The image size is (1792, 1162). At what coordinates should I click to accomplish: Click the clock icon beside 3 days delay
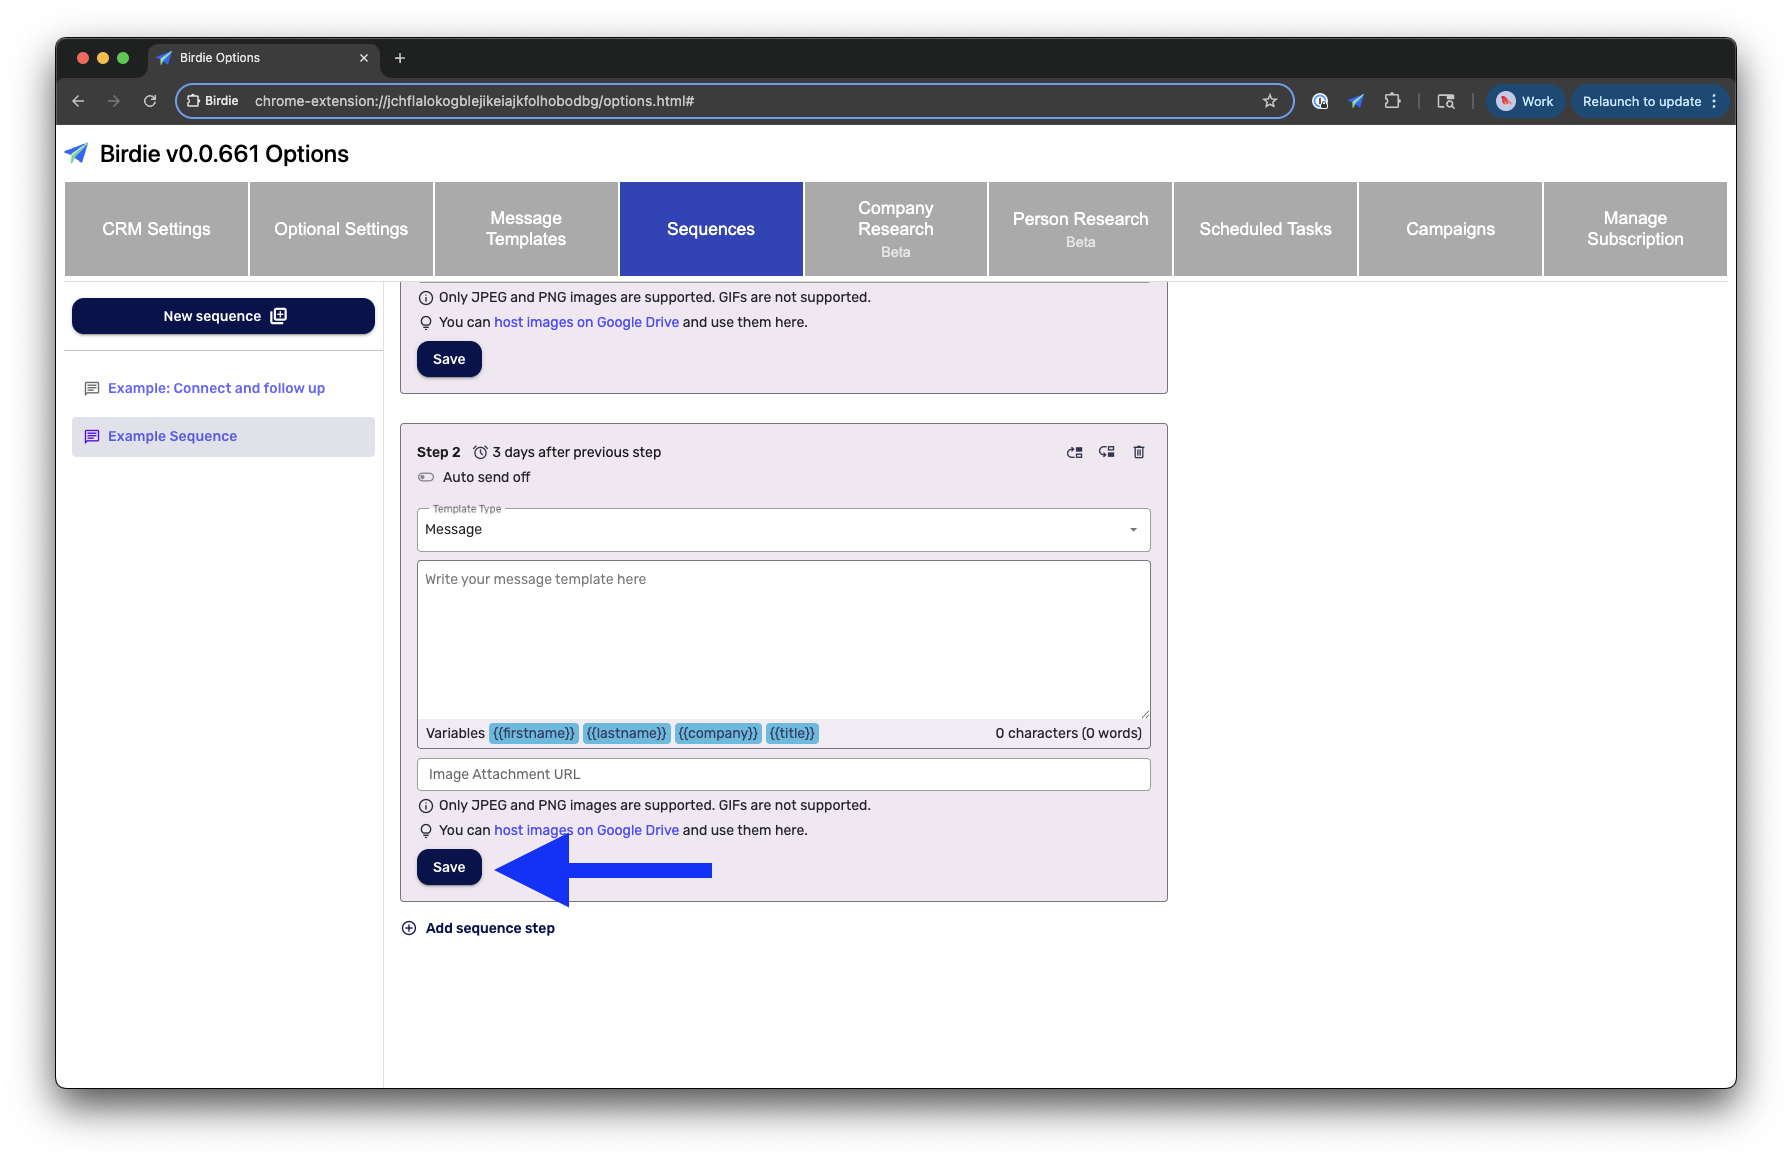point(480,452)
